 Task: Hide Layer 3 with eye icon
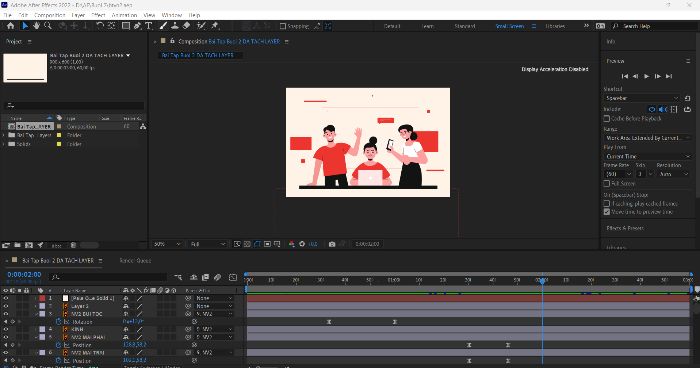click(6, 306)
